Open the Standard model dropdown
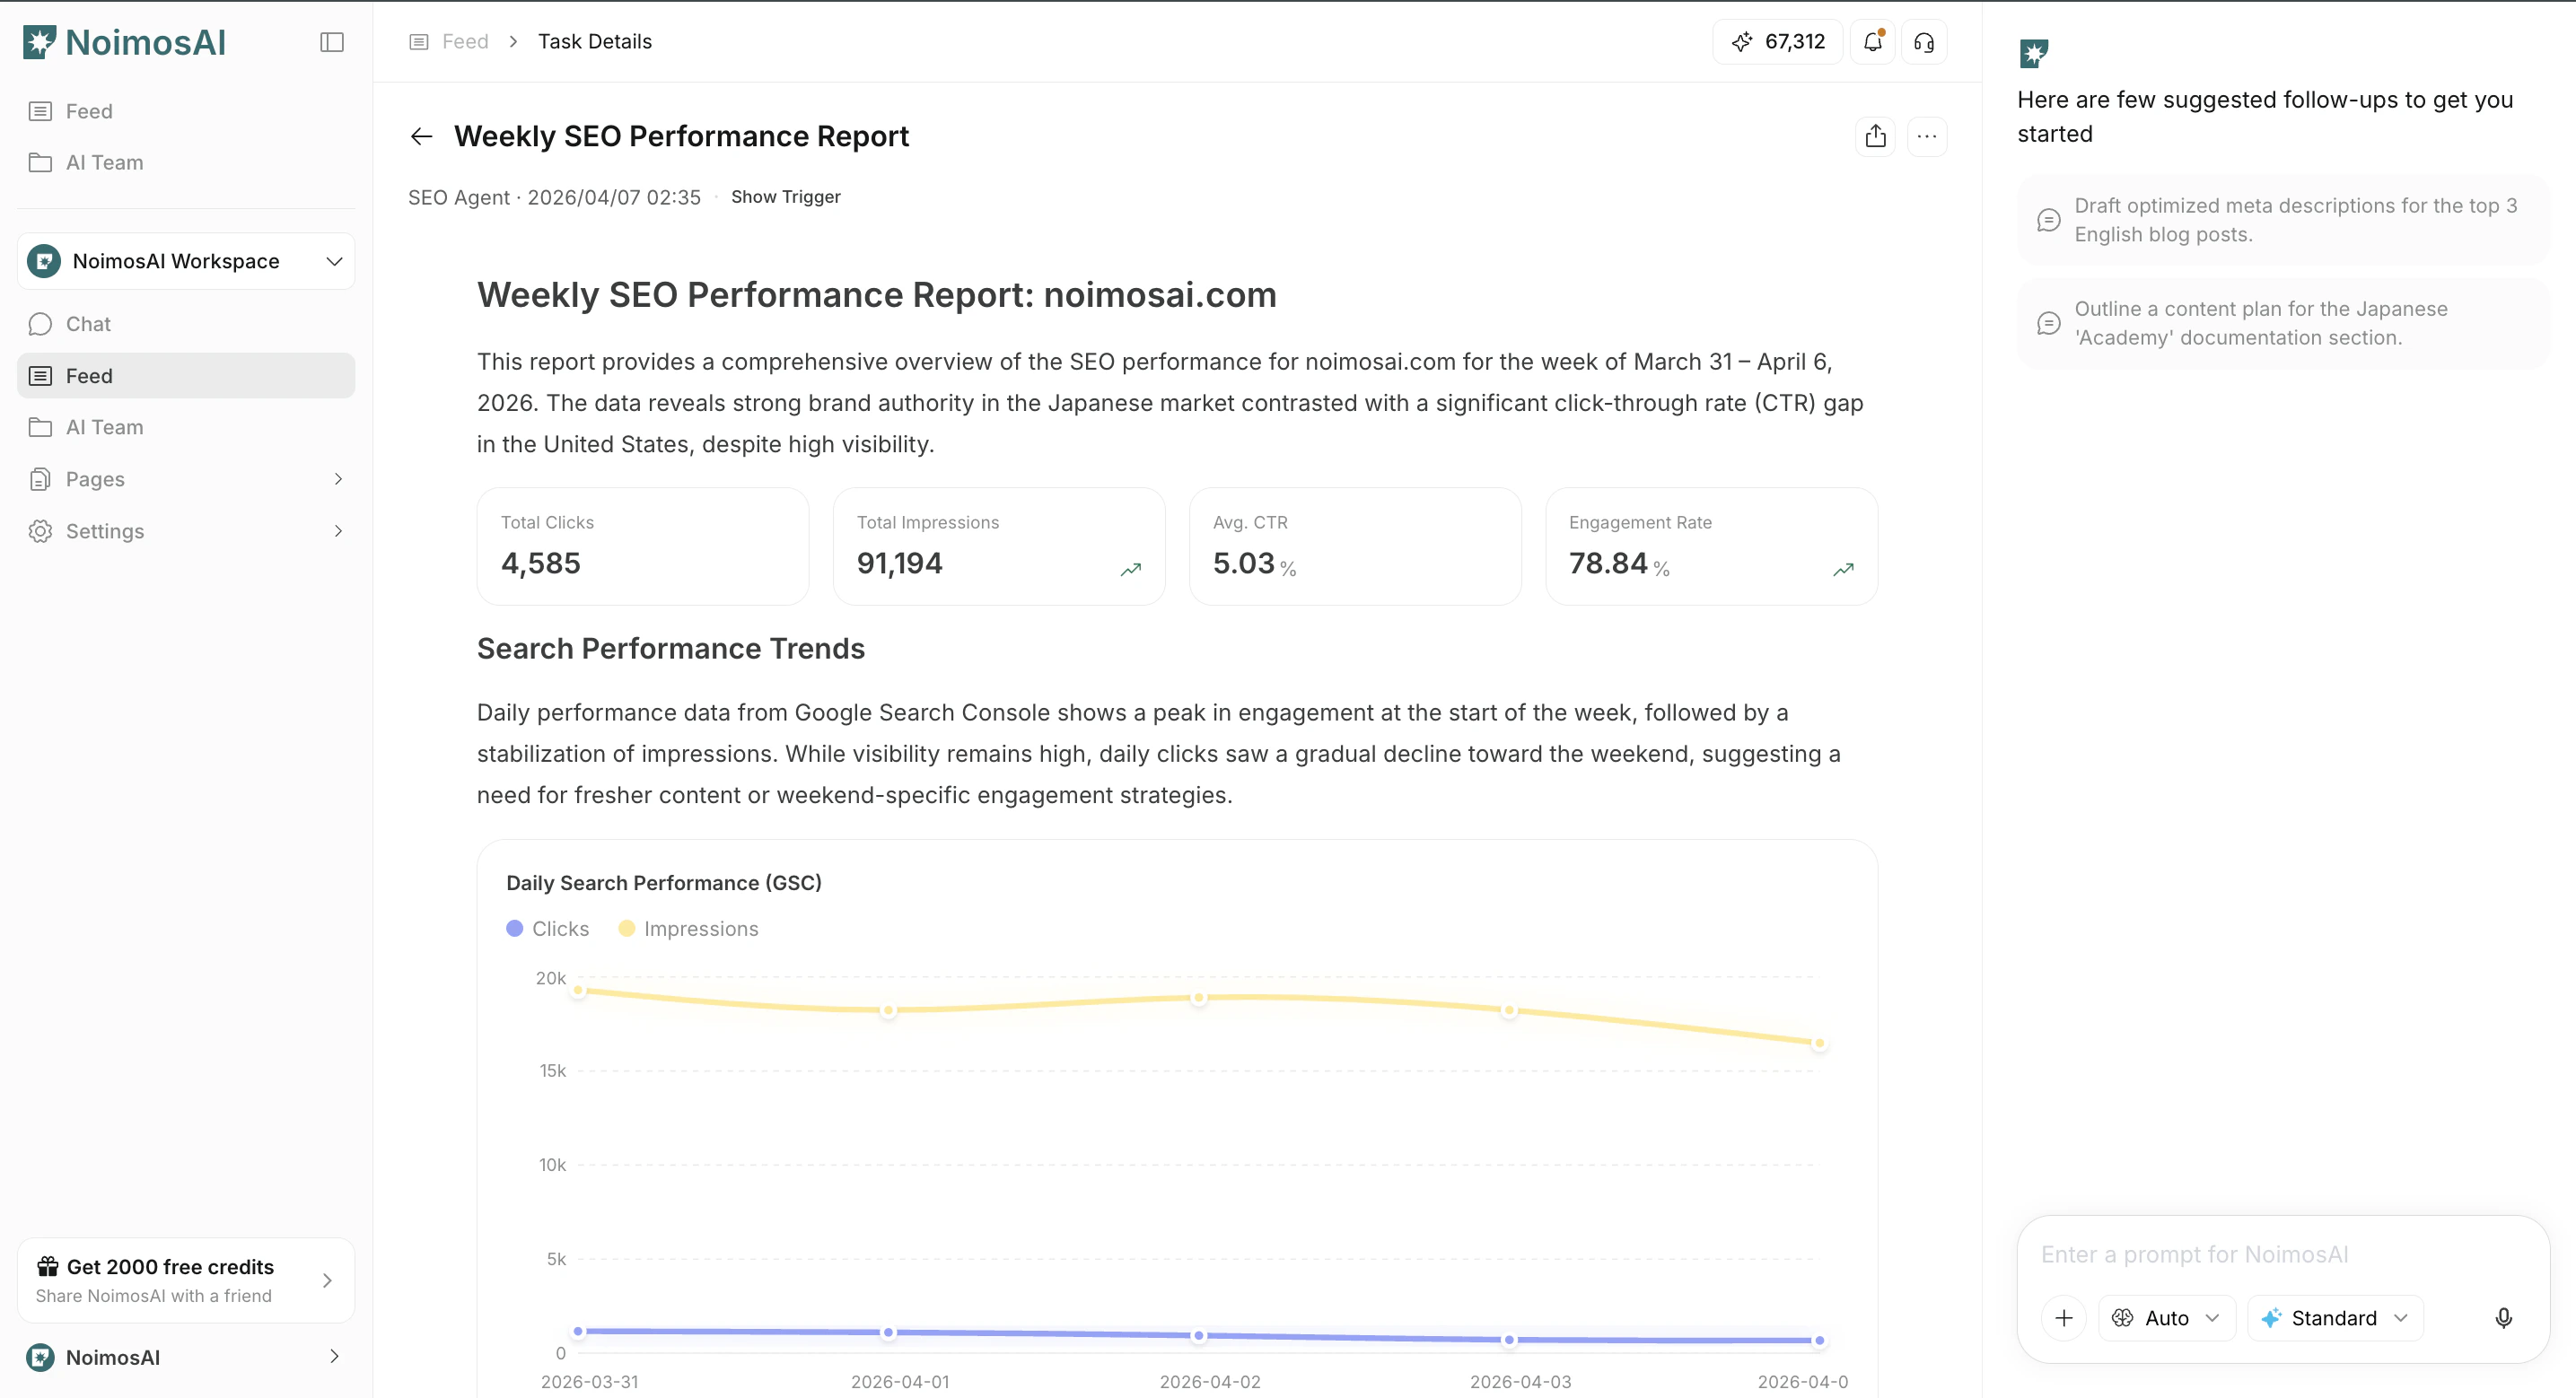Viewport: 2576px width, 1398px height. (x=2334, y=1318)
